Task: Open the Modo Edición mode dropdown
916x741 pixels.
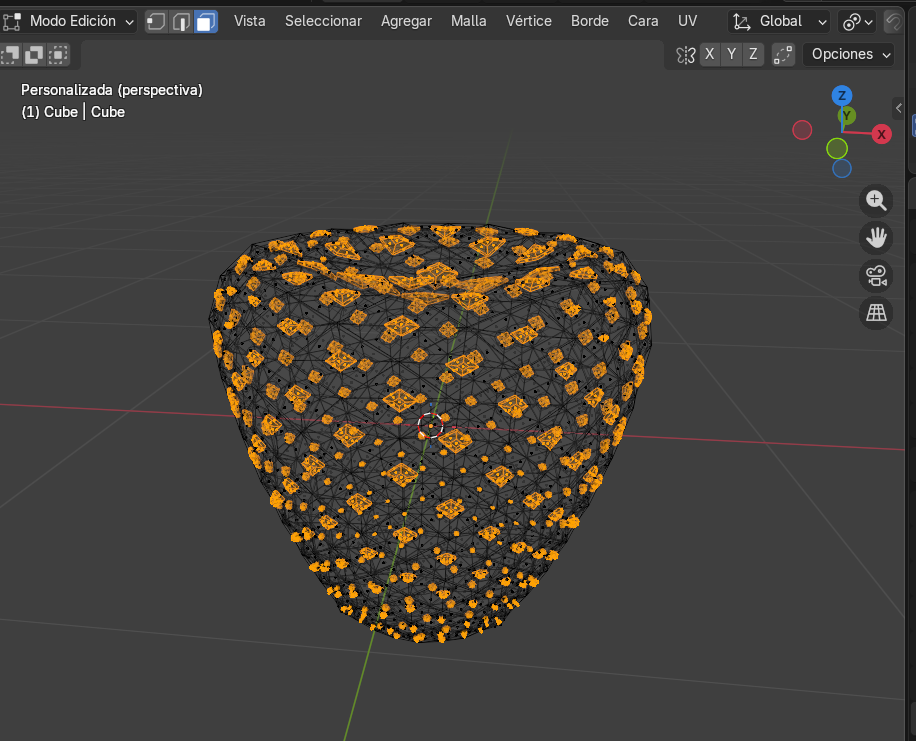Action: pyautogui.click(x=70, y=21)
